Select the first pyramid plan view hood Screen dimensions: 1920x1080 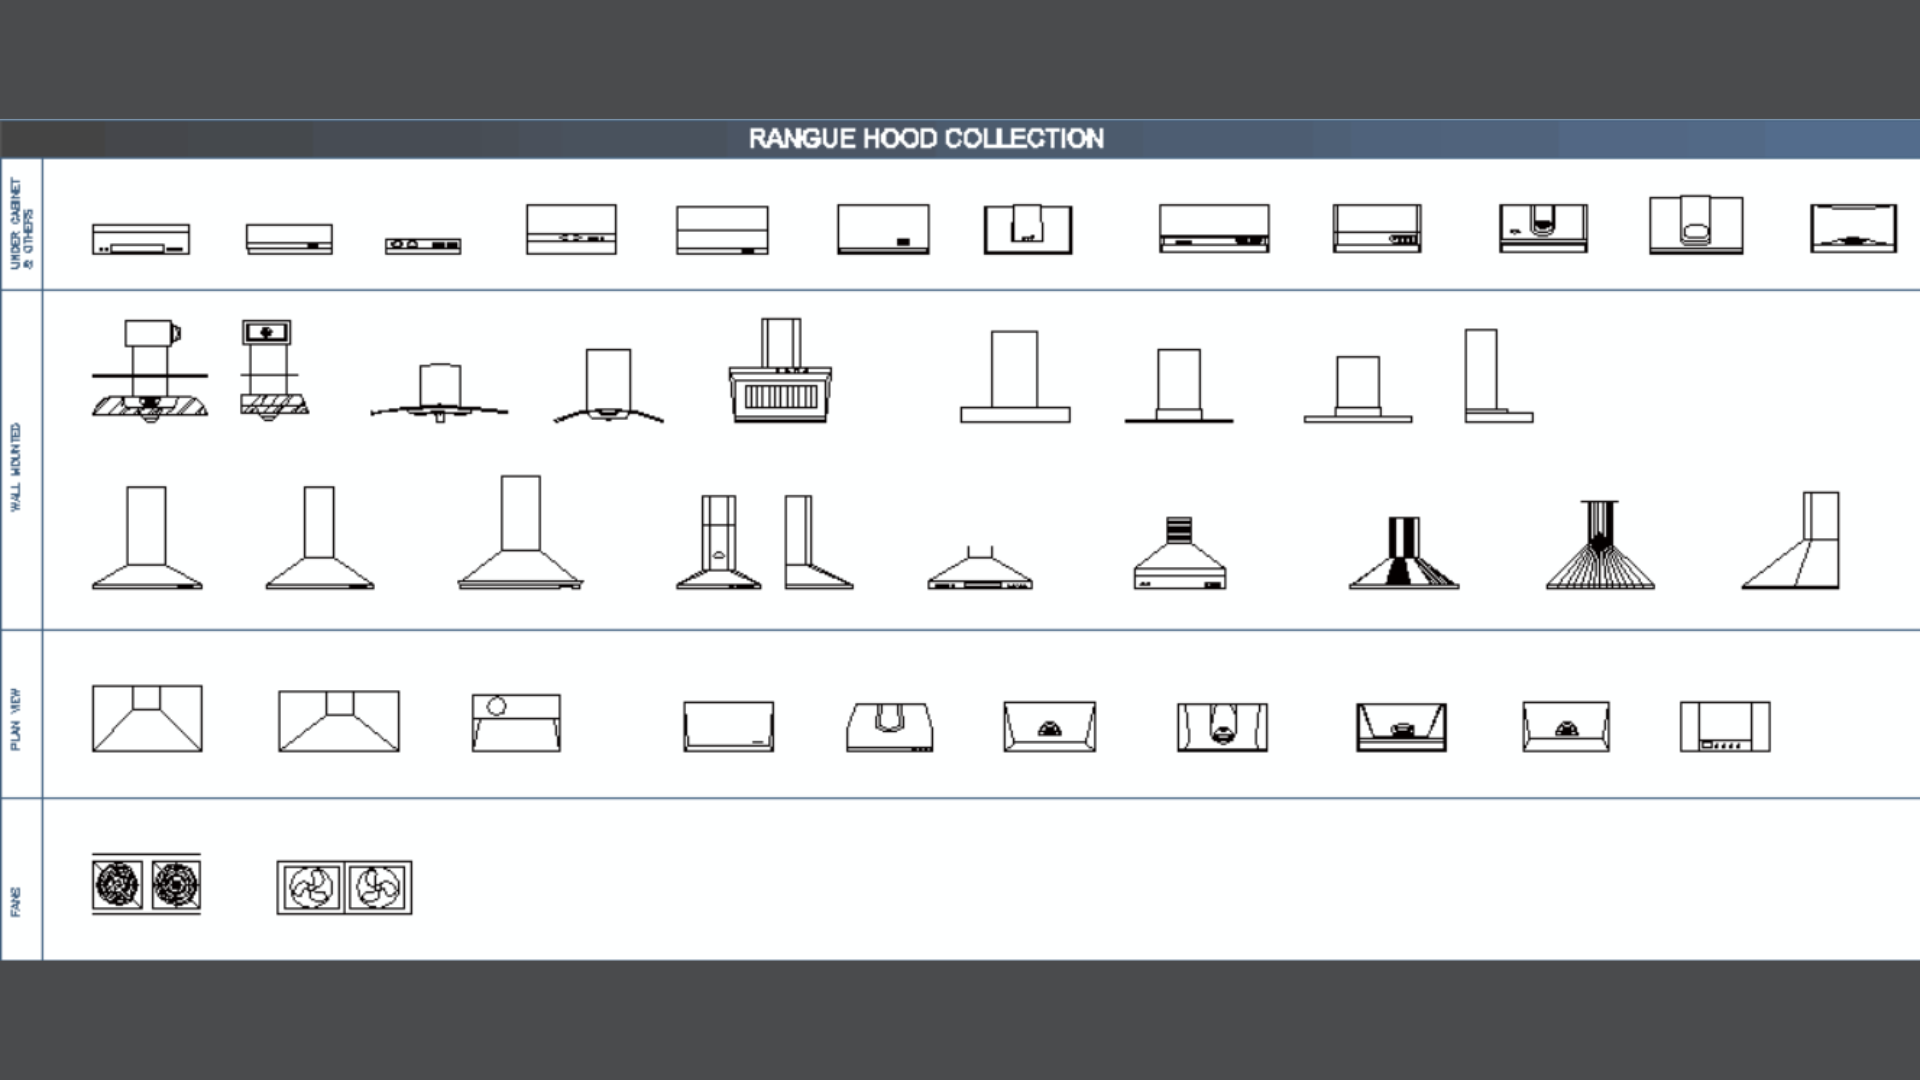pyautogui.click(x=147, y=718)
